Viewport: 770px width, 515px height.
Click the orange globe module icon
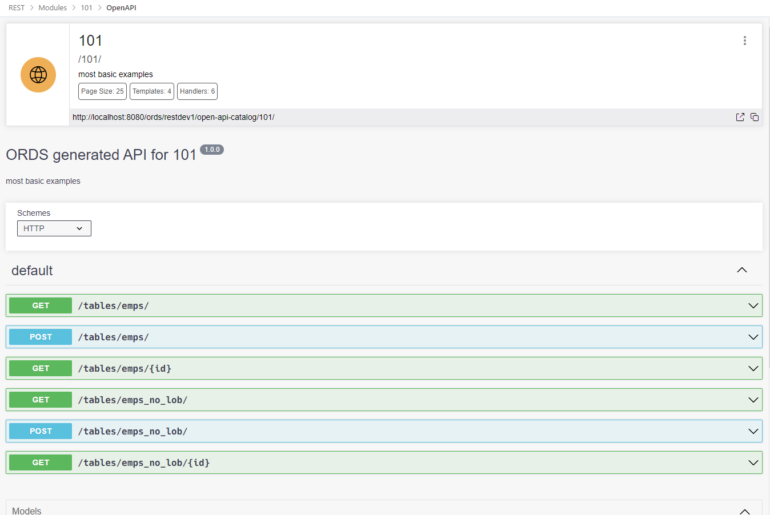coord(38,75)
